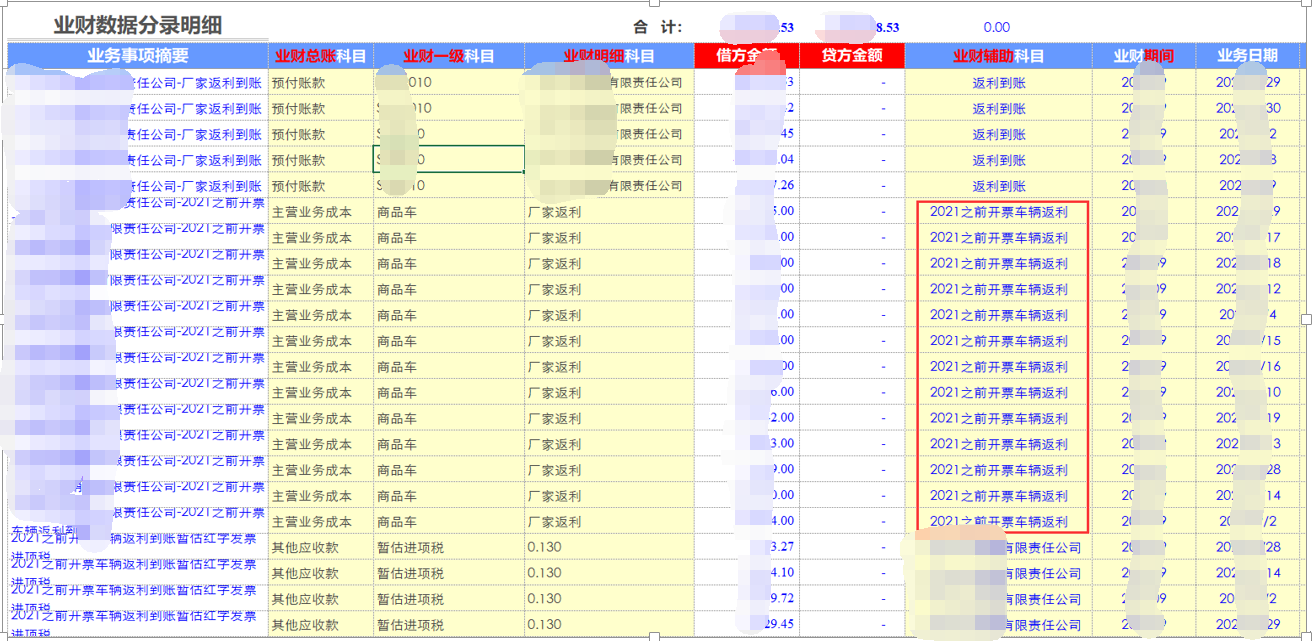
Task: Click the top 返利到账 cell
Action: click(x=997, y=82)
